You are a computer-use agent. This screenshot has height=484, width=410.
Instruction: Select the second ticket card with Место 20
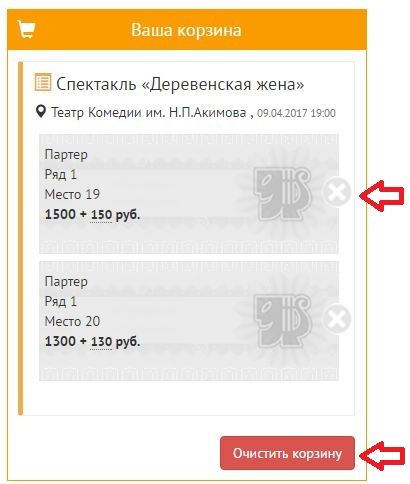189,321
